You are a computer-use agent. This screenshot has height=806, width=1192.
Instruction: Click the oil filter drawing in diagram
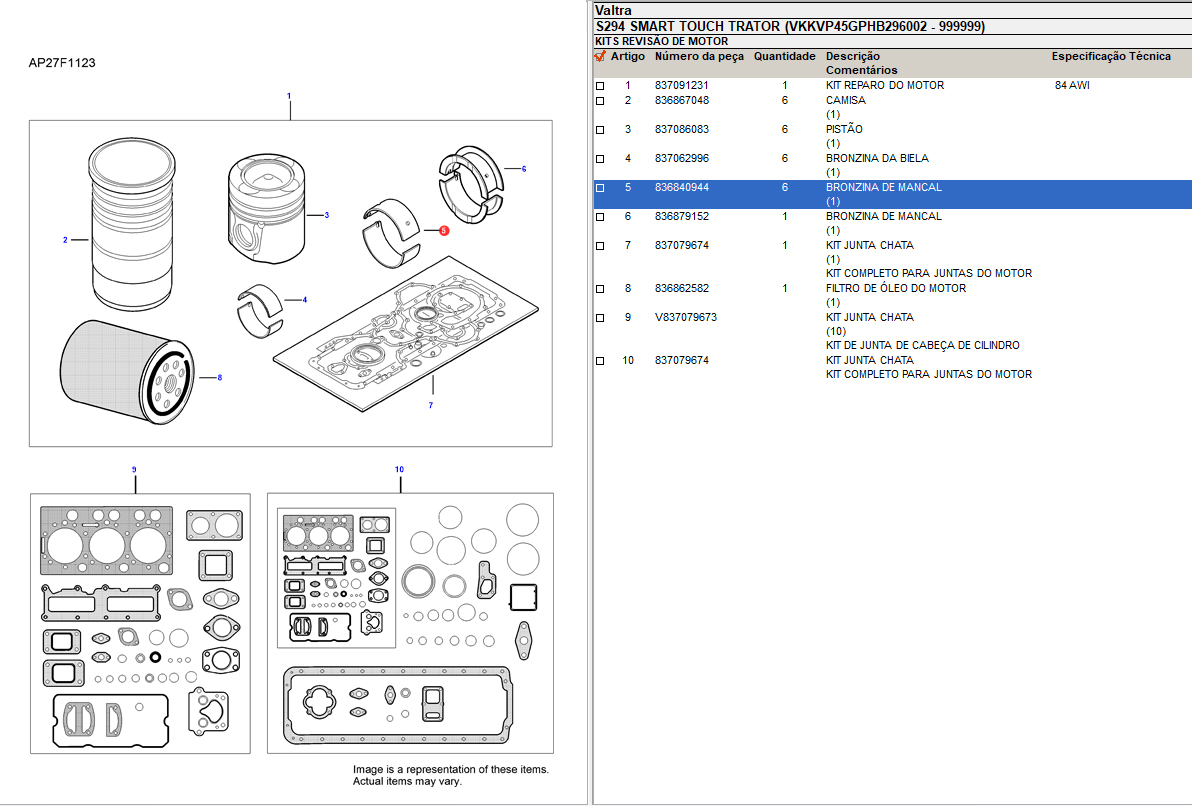coord(125,370)
